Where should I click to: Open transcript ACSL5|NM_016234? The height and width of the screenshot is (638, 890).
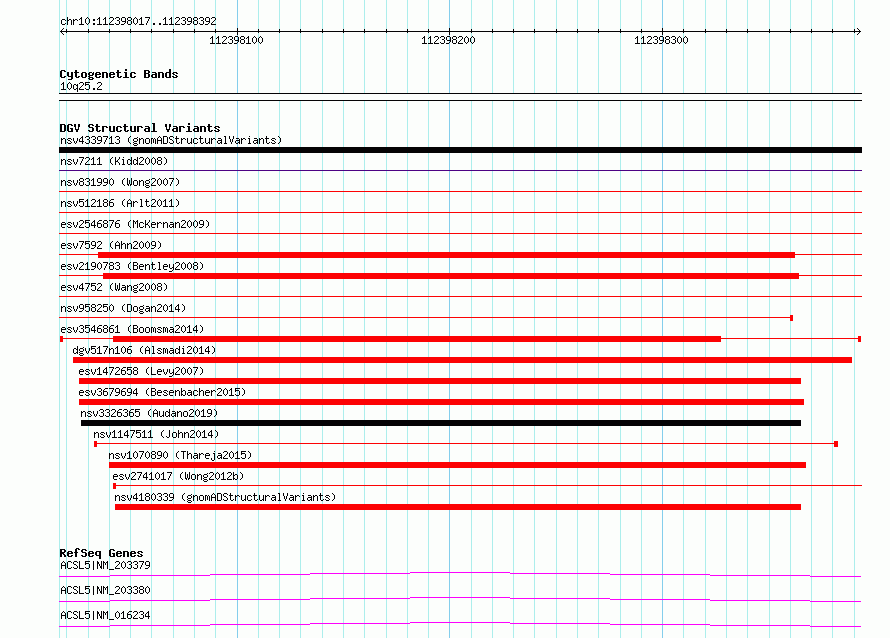105,615
